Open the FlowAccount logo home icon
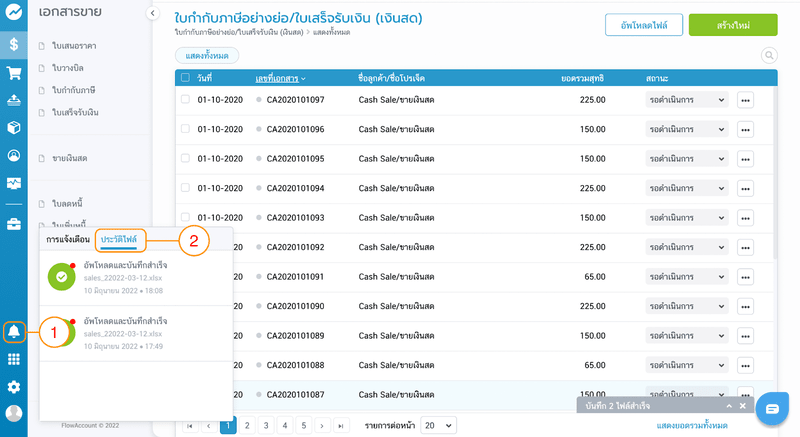The width and height of the screenshot is (800, 437). point(14,11)
